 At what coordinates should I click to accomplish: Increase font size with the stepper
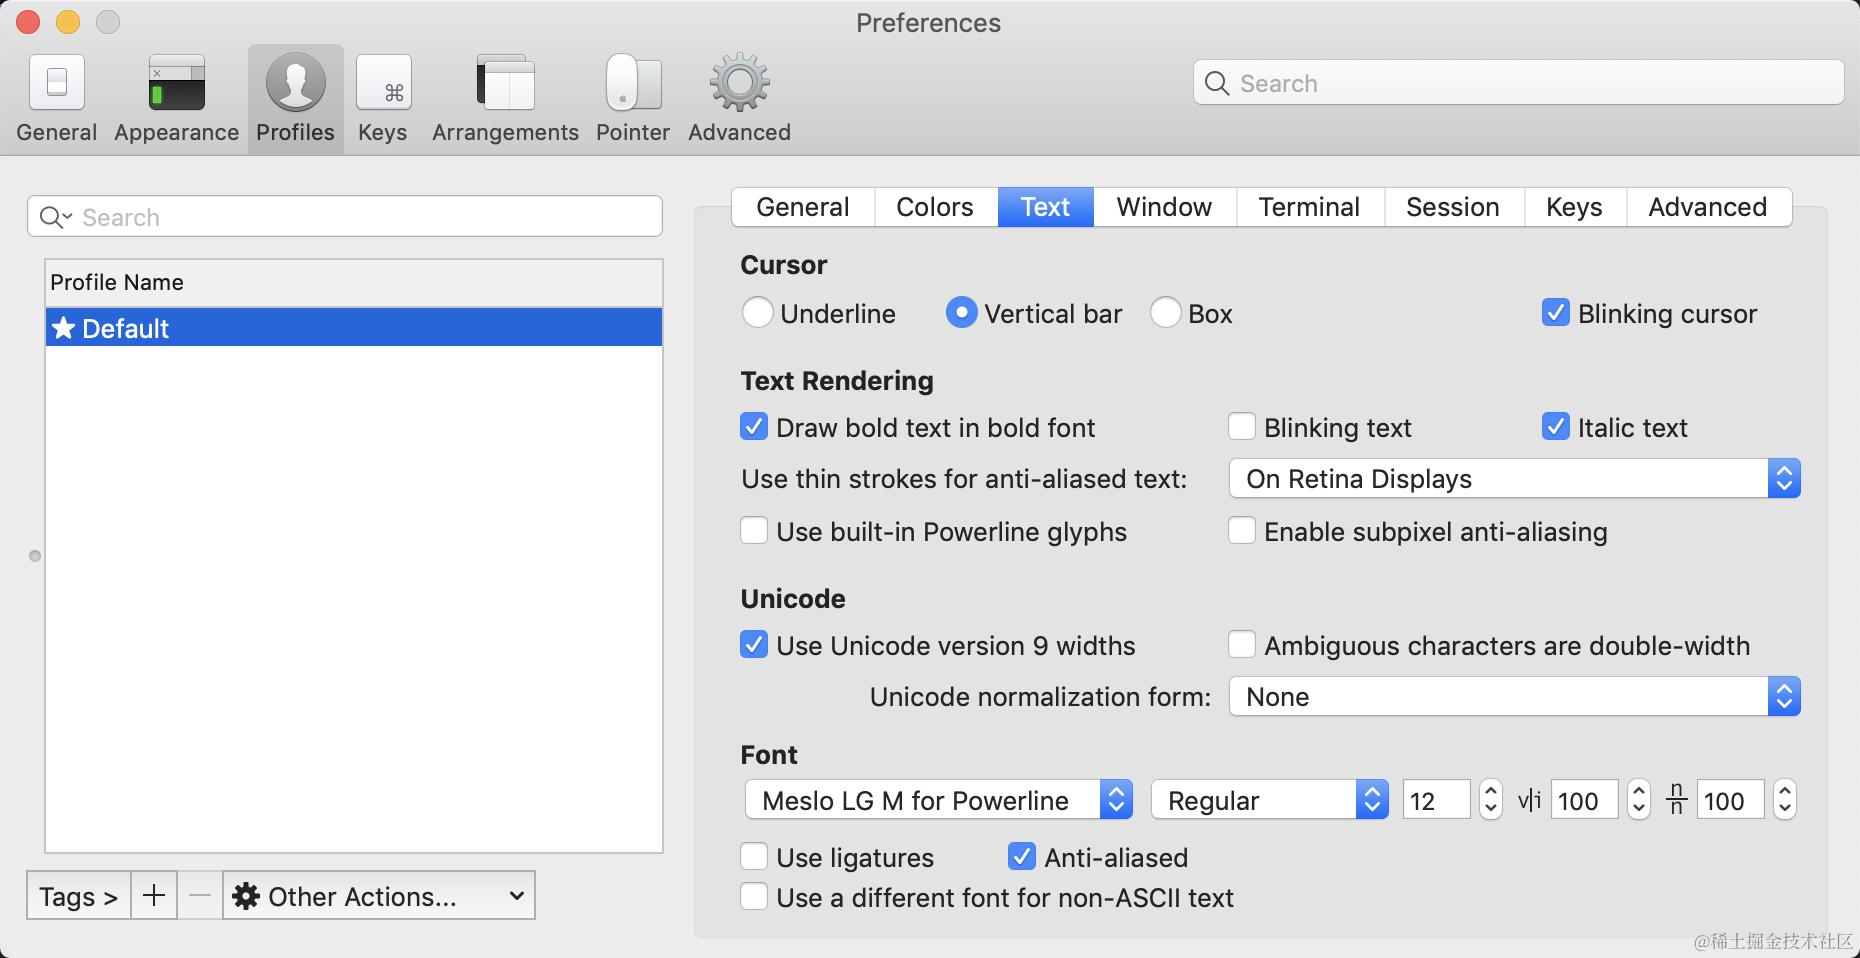tap(1491, 792)
